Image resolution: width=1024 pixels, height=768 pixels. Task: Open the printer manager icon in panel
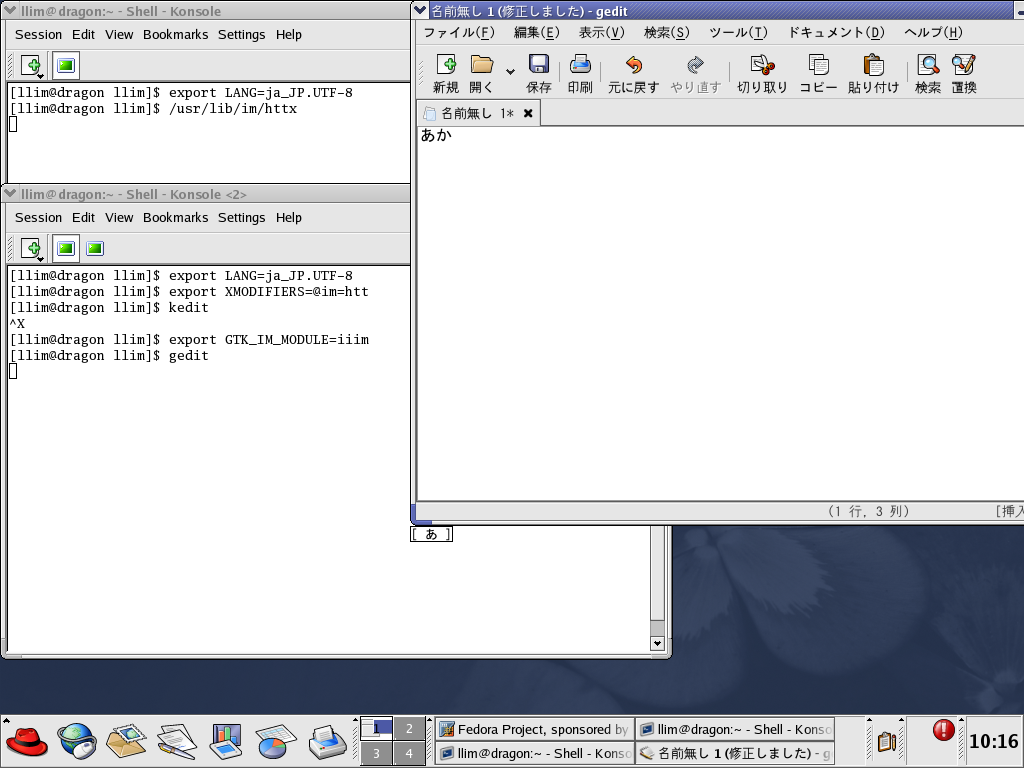point(327,742)
